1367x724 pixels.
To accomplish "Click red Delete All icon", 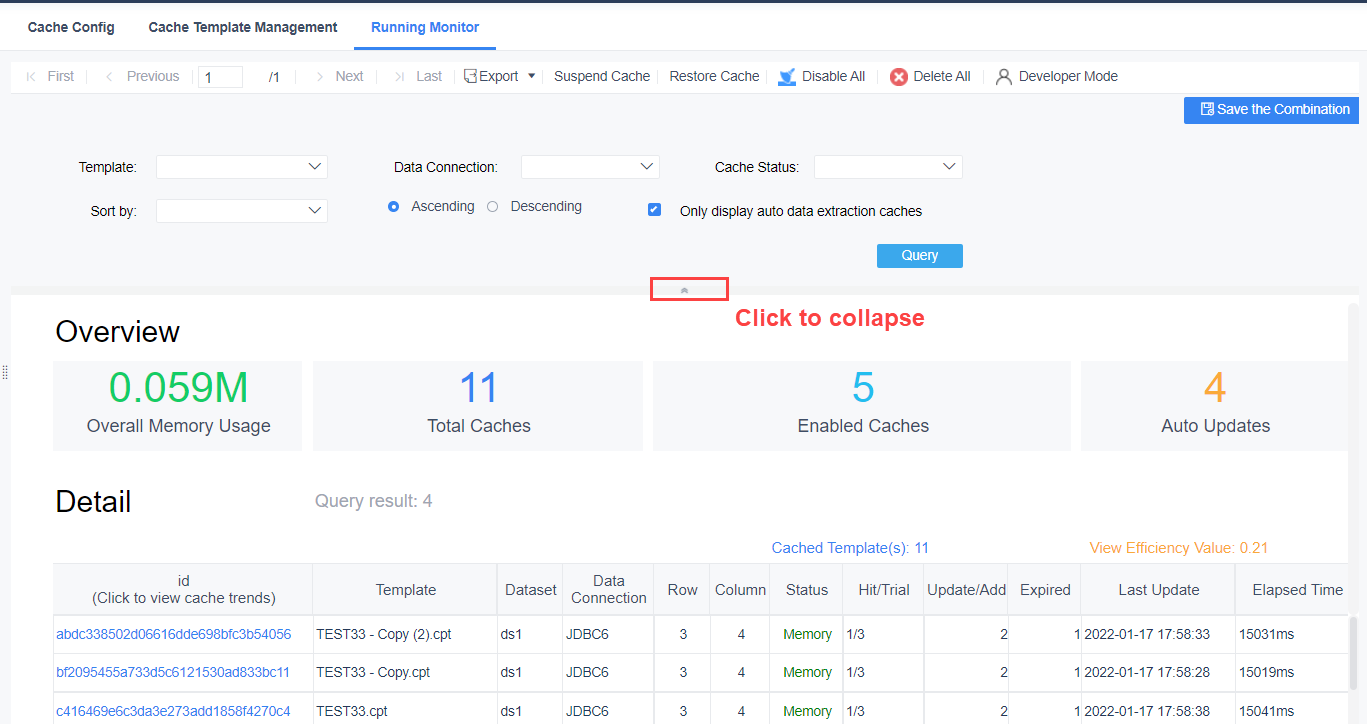I will pyautogui.click(x=899, y=77).
